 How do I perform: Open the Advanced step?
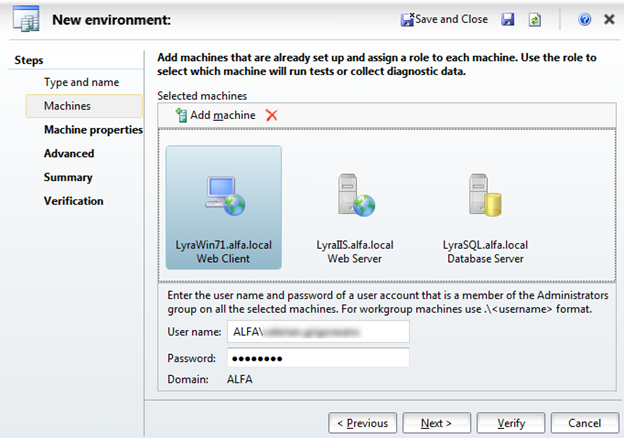click(x=69, y=154)
